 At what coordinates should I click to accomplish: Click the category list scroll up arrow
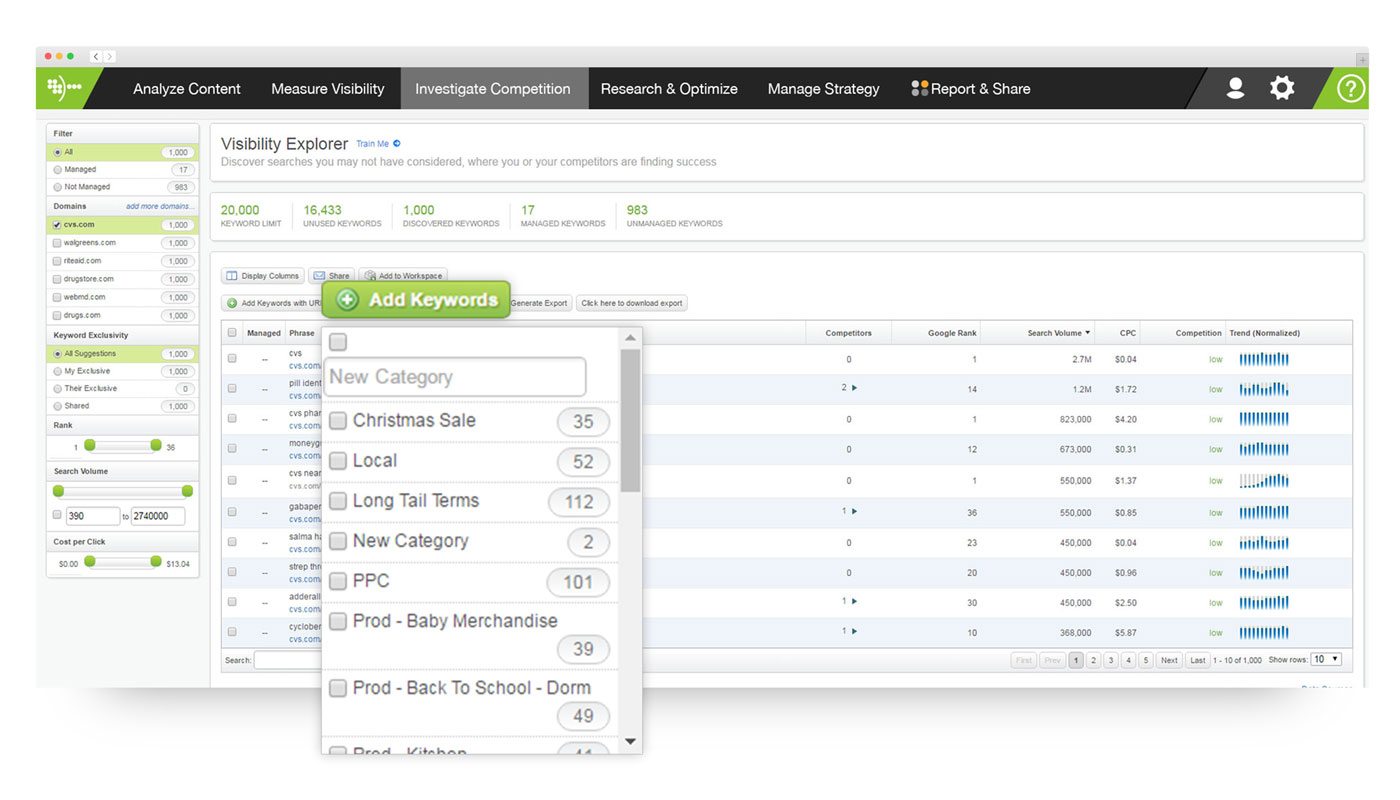(x=630, y=338)
